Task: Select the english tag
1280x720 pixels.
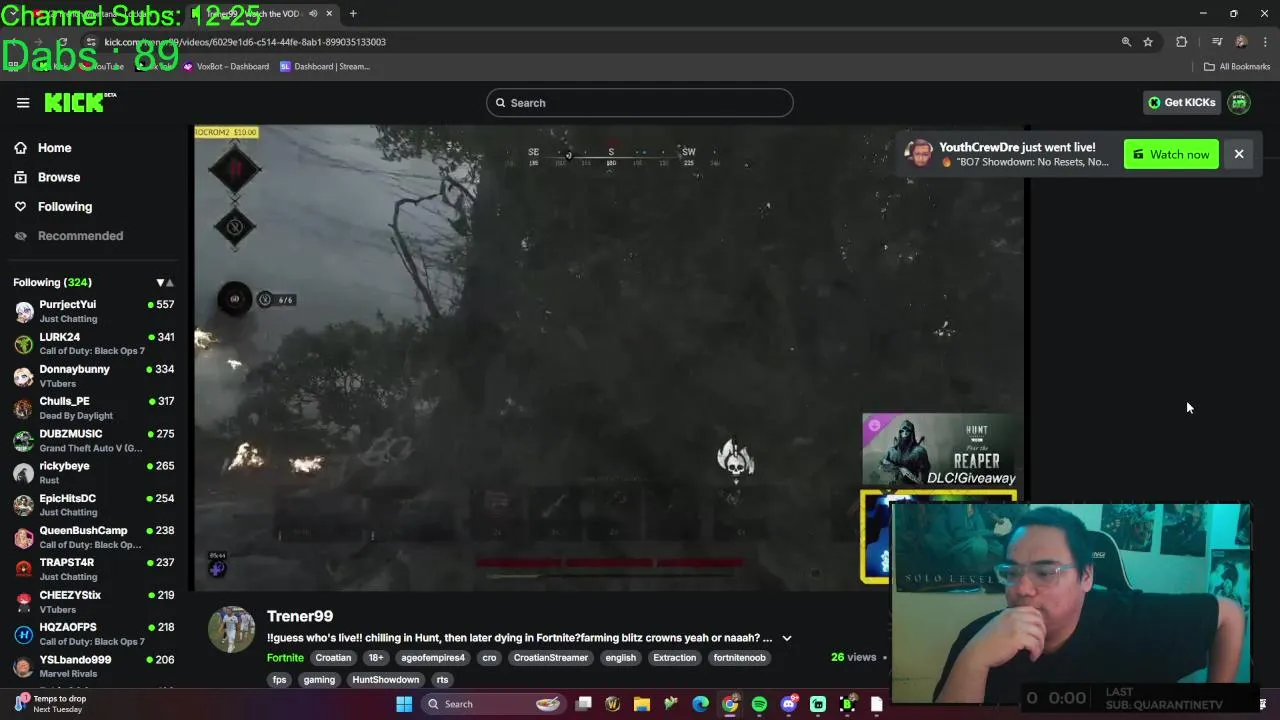Action: (x=620, y=658)
